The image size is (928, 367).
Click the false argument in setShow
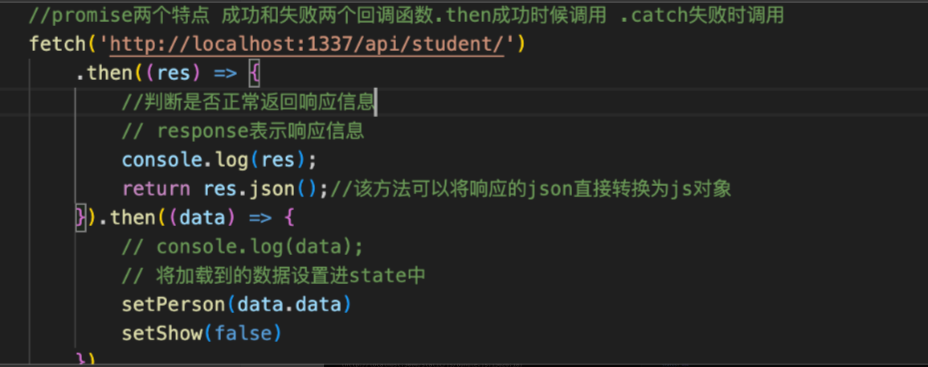point(242,334)
